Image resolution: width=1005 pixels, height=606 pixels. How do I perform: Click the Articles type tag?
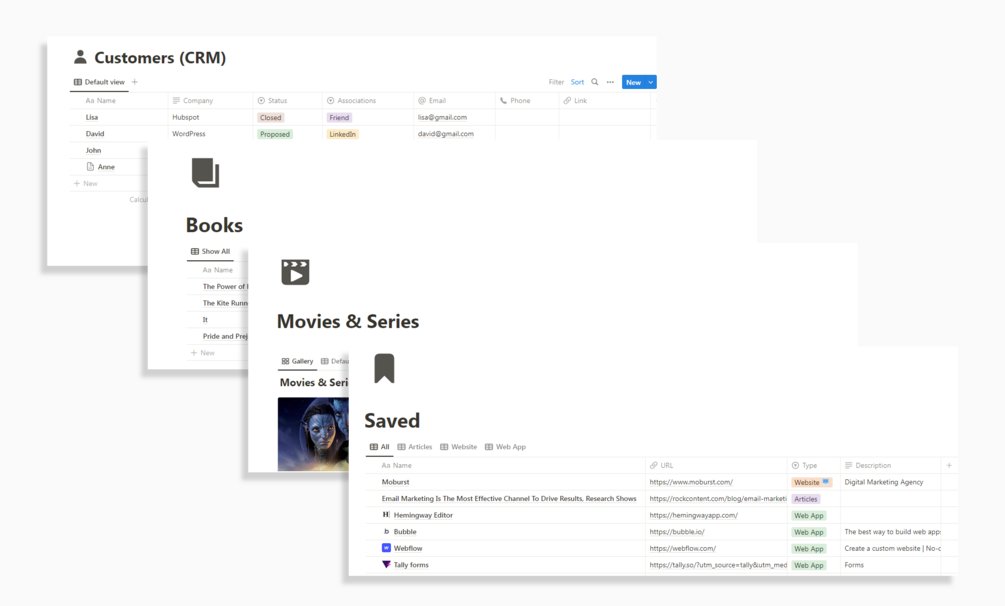click(806, 499)
